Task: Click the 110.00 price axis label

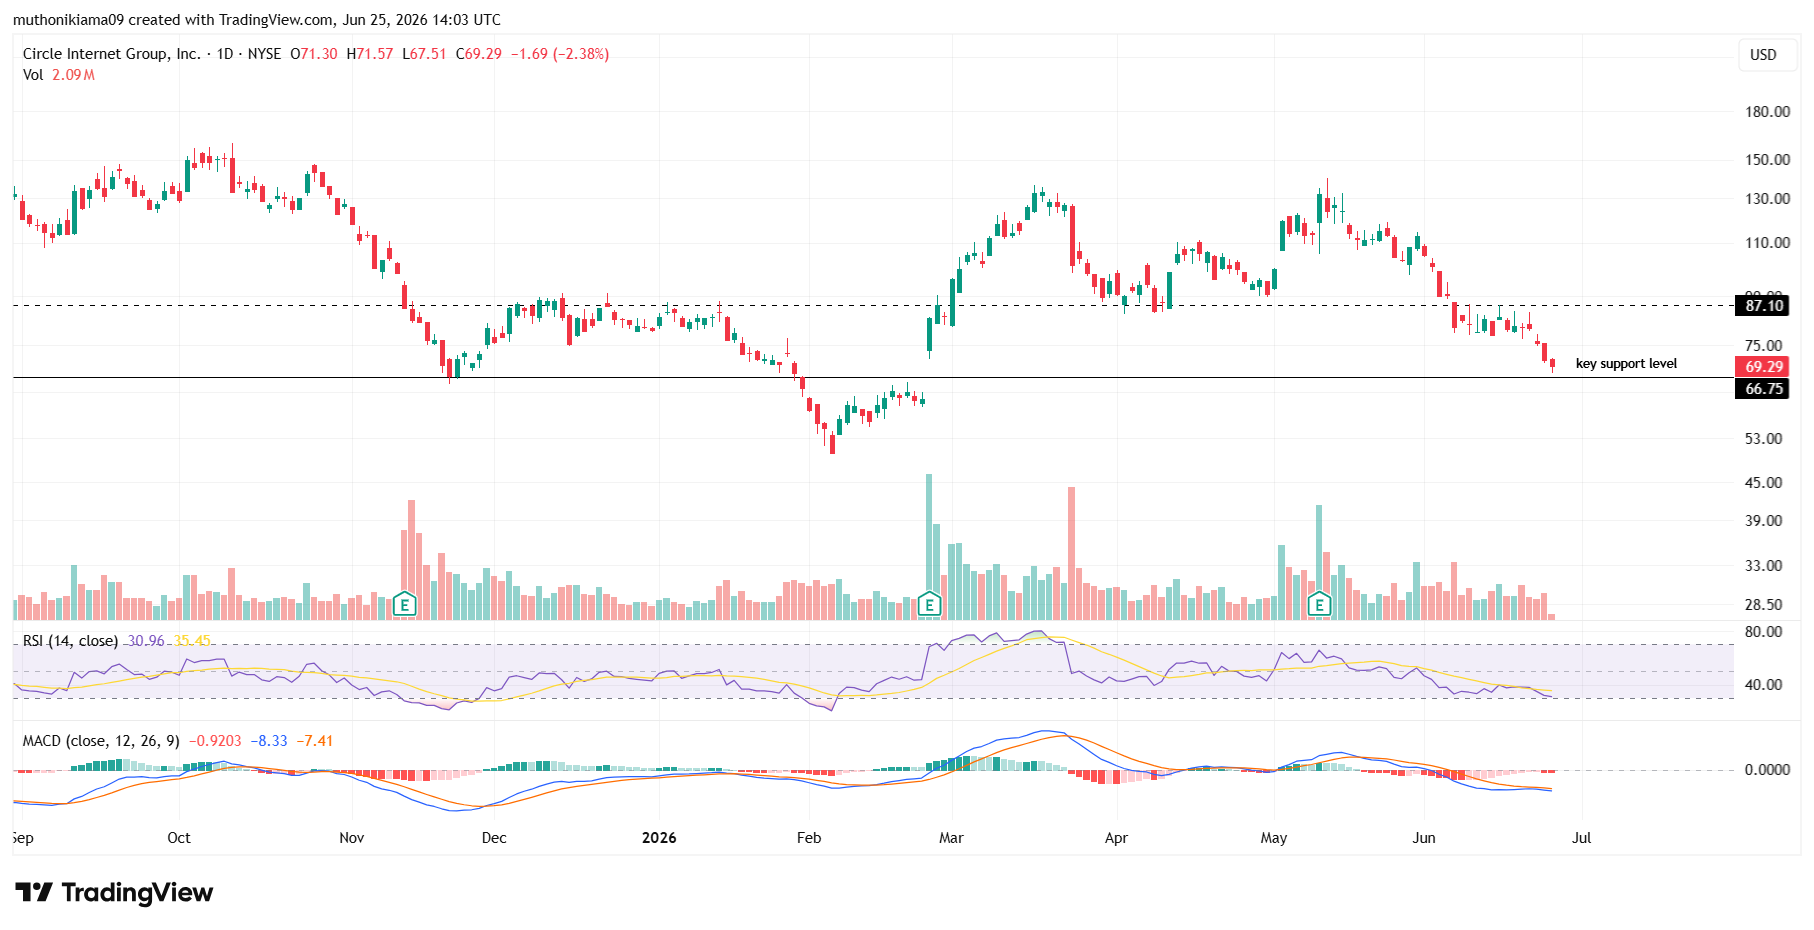Action: 1767,243
